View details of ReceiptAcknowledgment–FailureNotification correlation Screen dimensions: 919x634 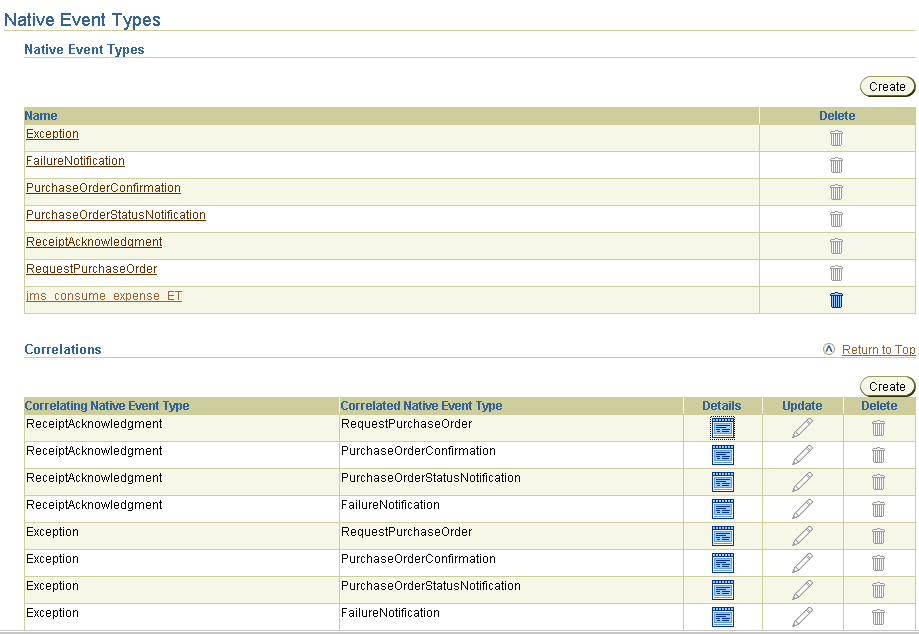(x=723, y=509)
